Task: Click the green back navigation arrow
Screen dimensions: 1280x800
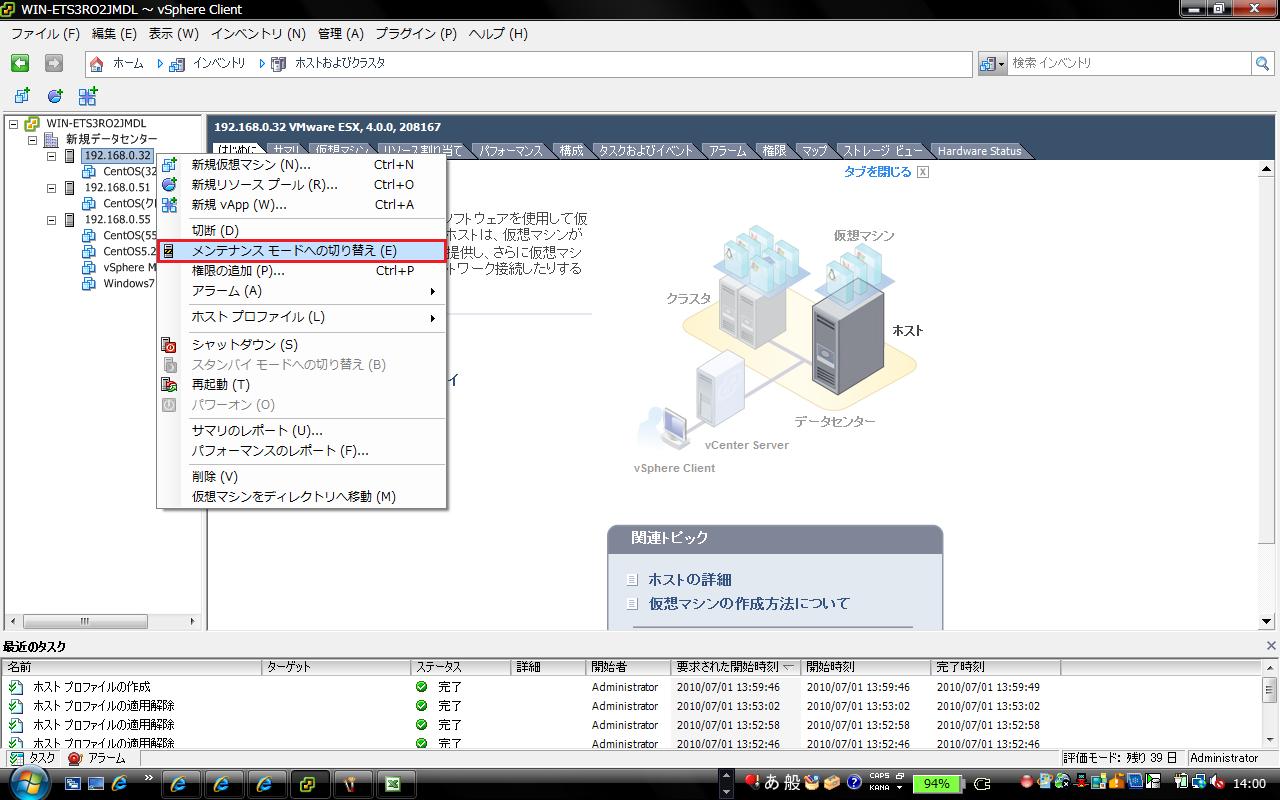Action: click(x=20, y=63)
